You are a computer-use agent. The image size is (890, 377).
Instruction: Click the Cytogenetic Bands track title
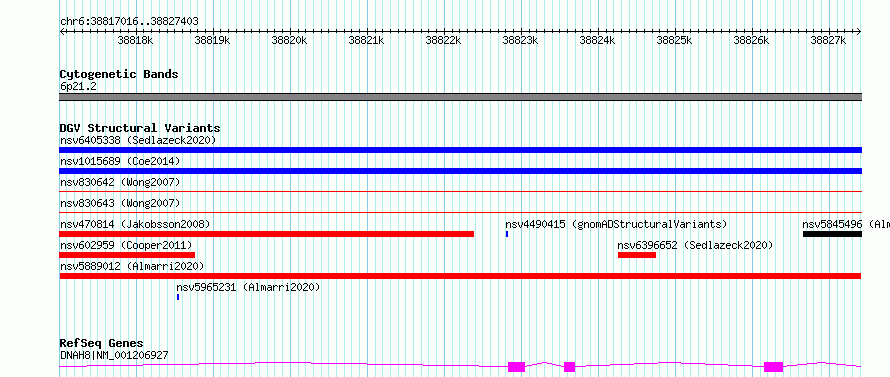click(x=119, y=74)
